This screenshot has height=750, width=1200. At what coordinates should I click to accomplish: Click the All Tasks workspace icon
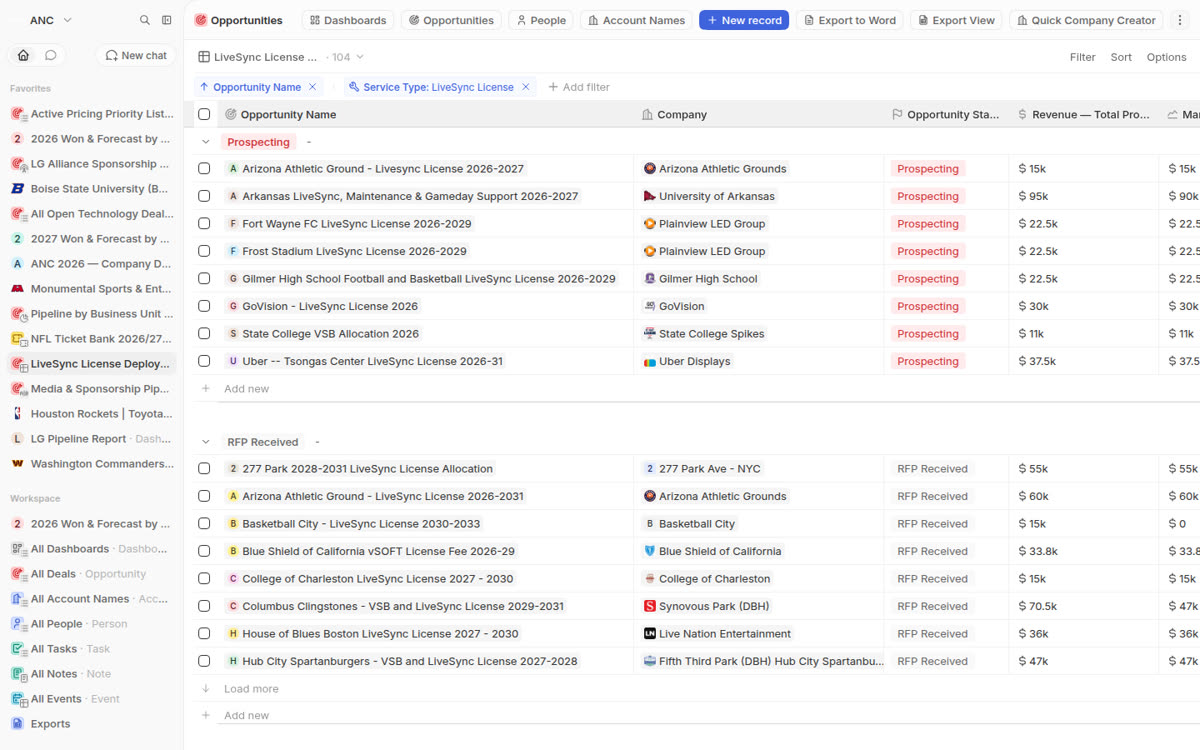point(17,648)
